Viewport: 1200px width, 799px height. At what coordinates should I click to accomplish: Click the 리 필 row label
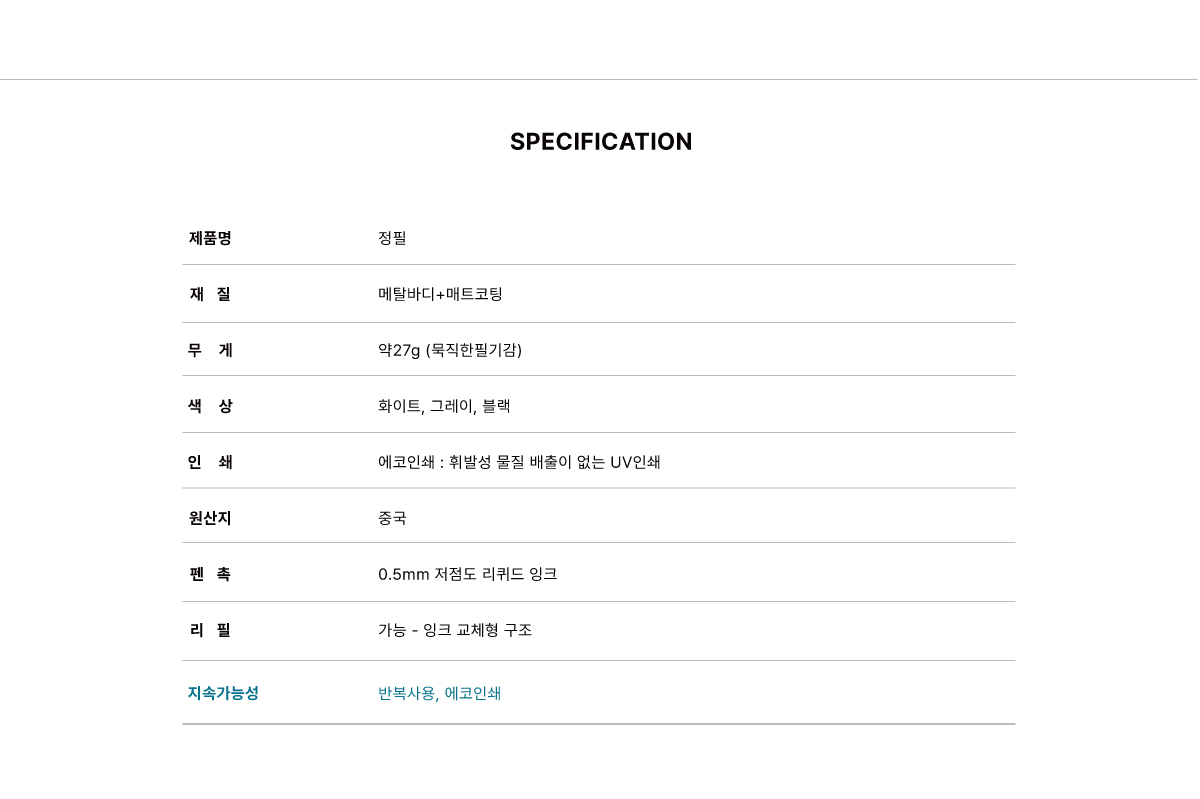tap(210, 630)
